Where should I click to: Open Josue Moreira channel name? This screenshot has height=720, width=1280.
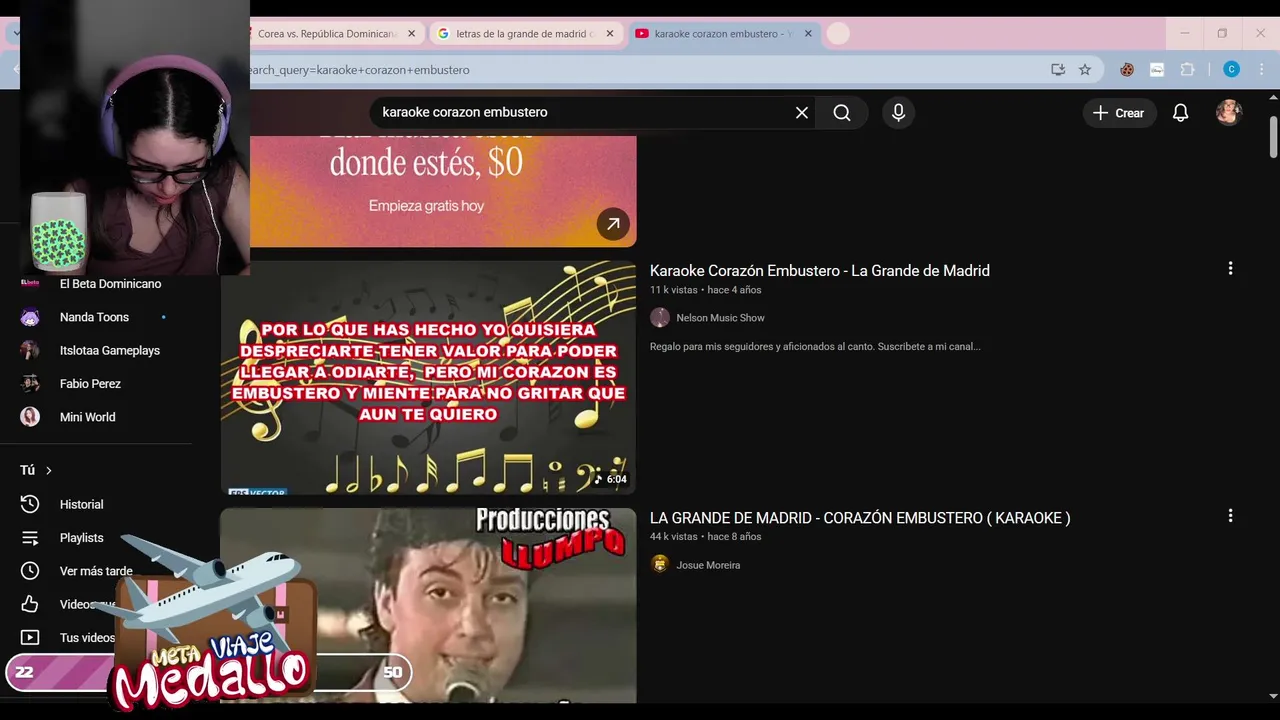pyautogui.click(x=708, y=565)
